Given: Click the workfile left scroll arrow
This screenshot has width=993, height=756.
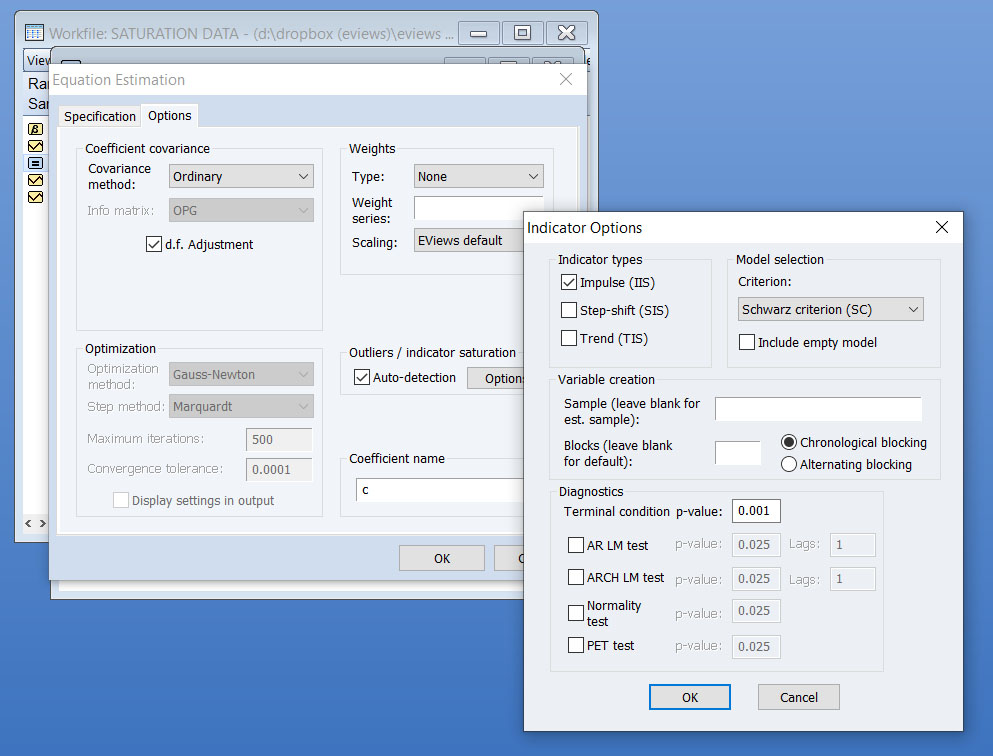Looking at the screenshot, I should pyautogui.click(x=28, y=523).
